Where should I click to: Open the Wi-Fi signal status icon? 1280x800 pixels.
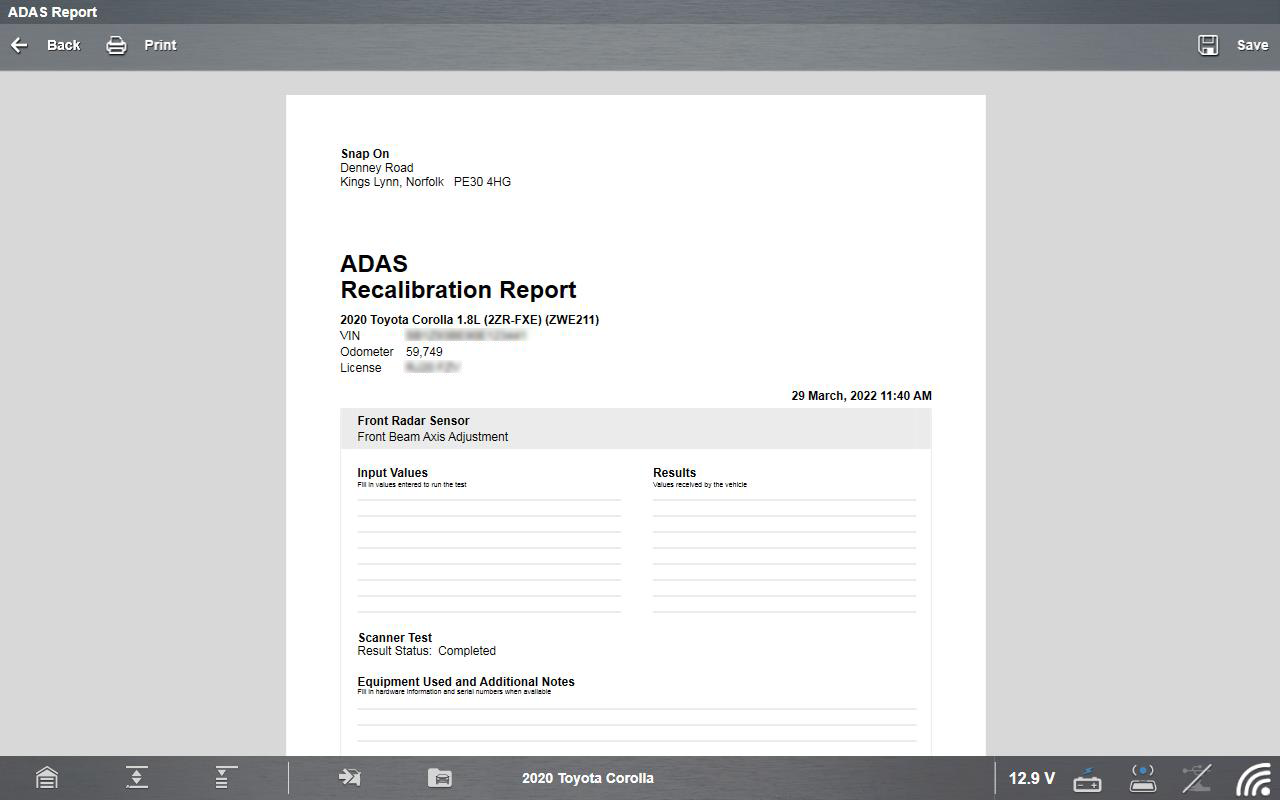coord(1253,778)
